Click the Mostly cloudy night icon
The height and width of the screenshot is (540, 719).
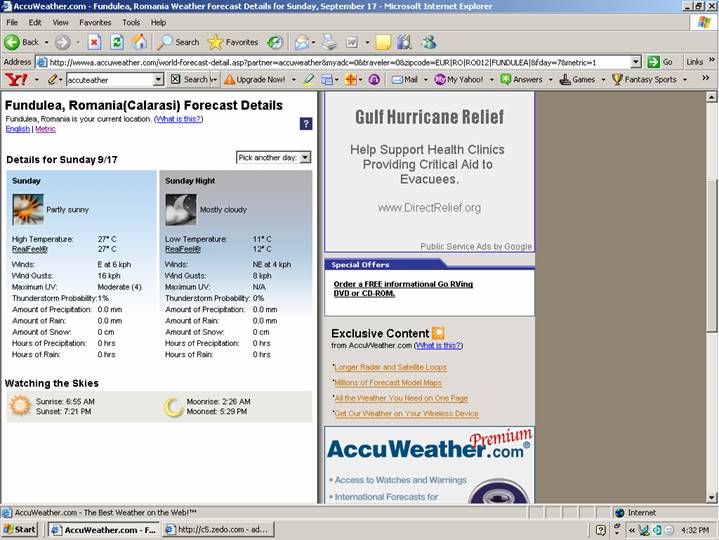click(181, 209)
